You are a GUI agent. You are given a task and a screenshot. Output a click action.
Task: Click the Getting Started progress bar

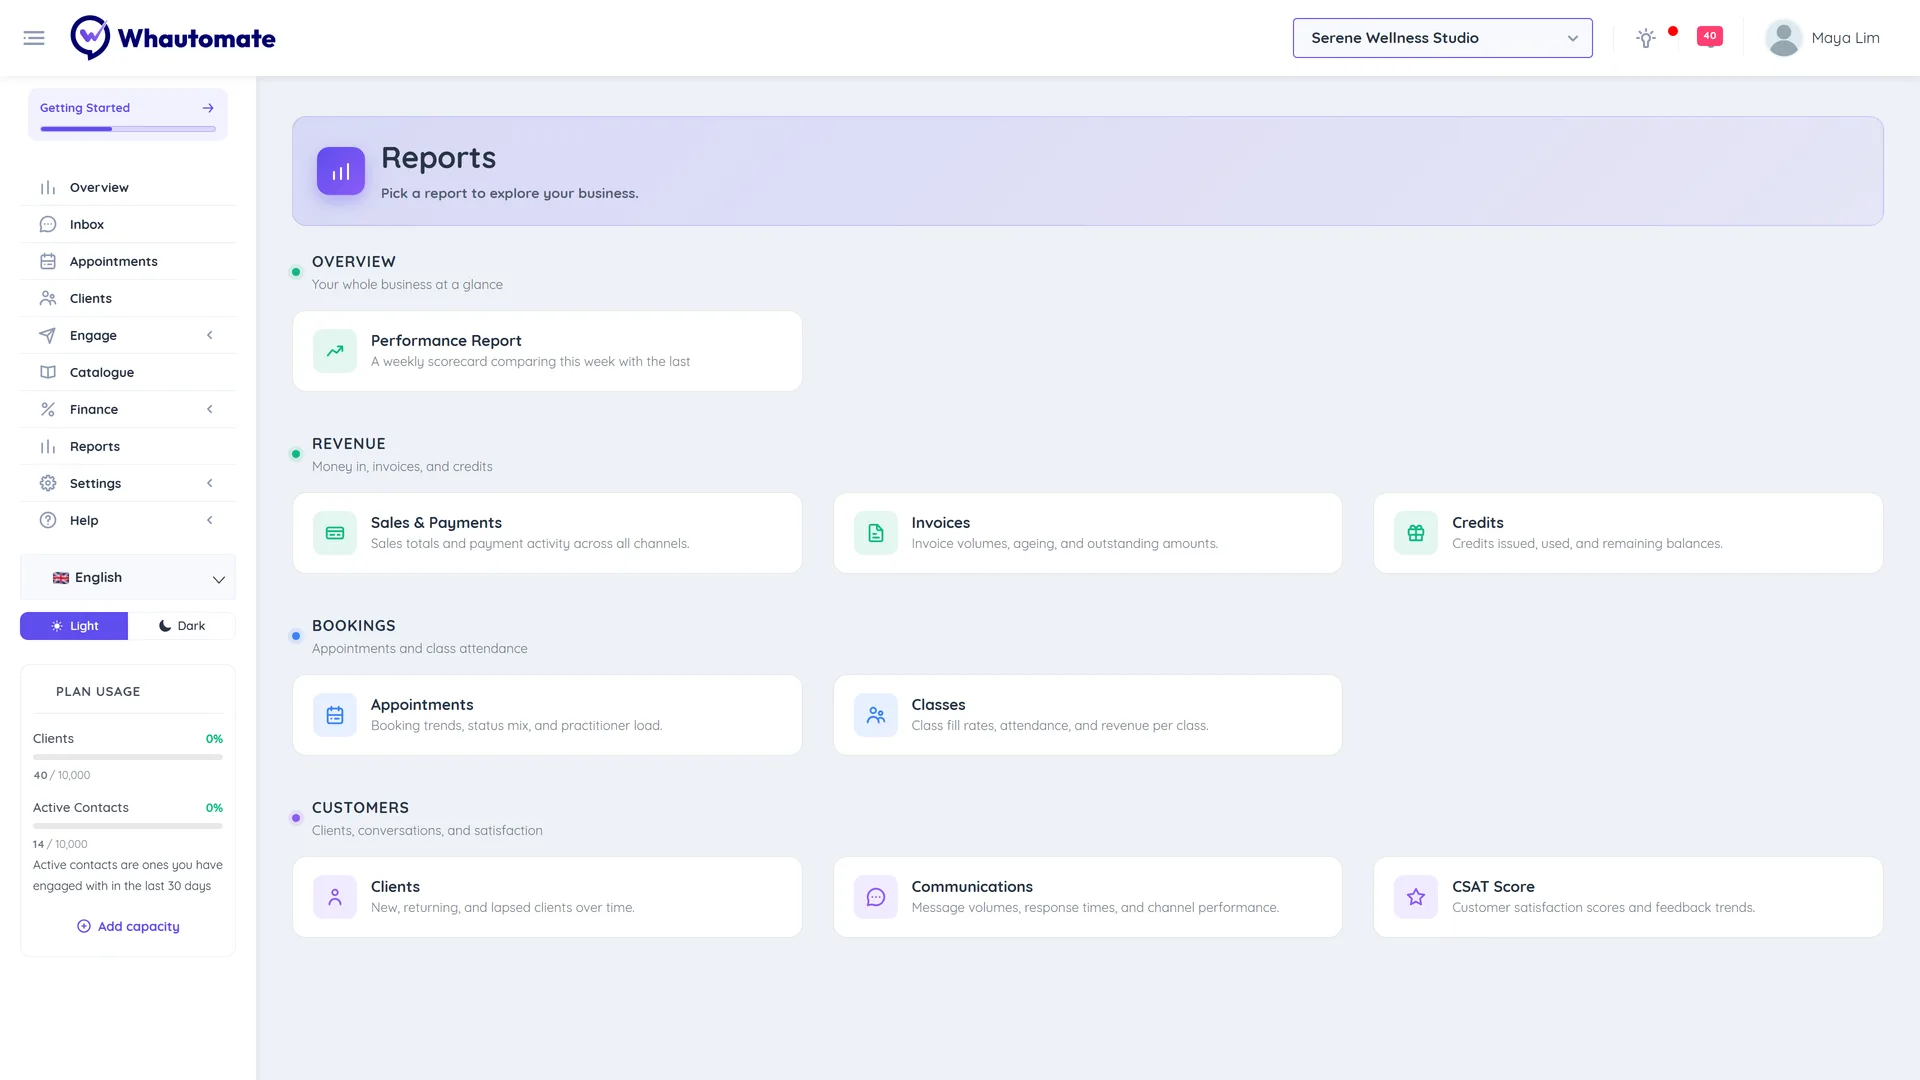(x=128, y=129)
